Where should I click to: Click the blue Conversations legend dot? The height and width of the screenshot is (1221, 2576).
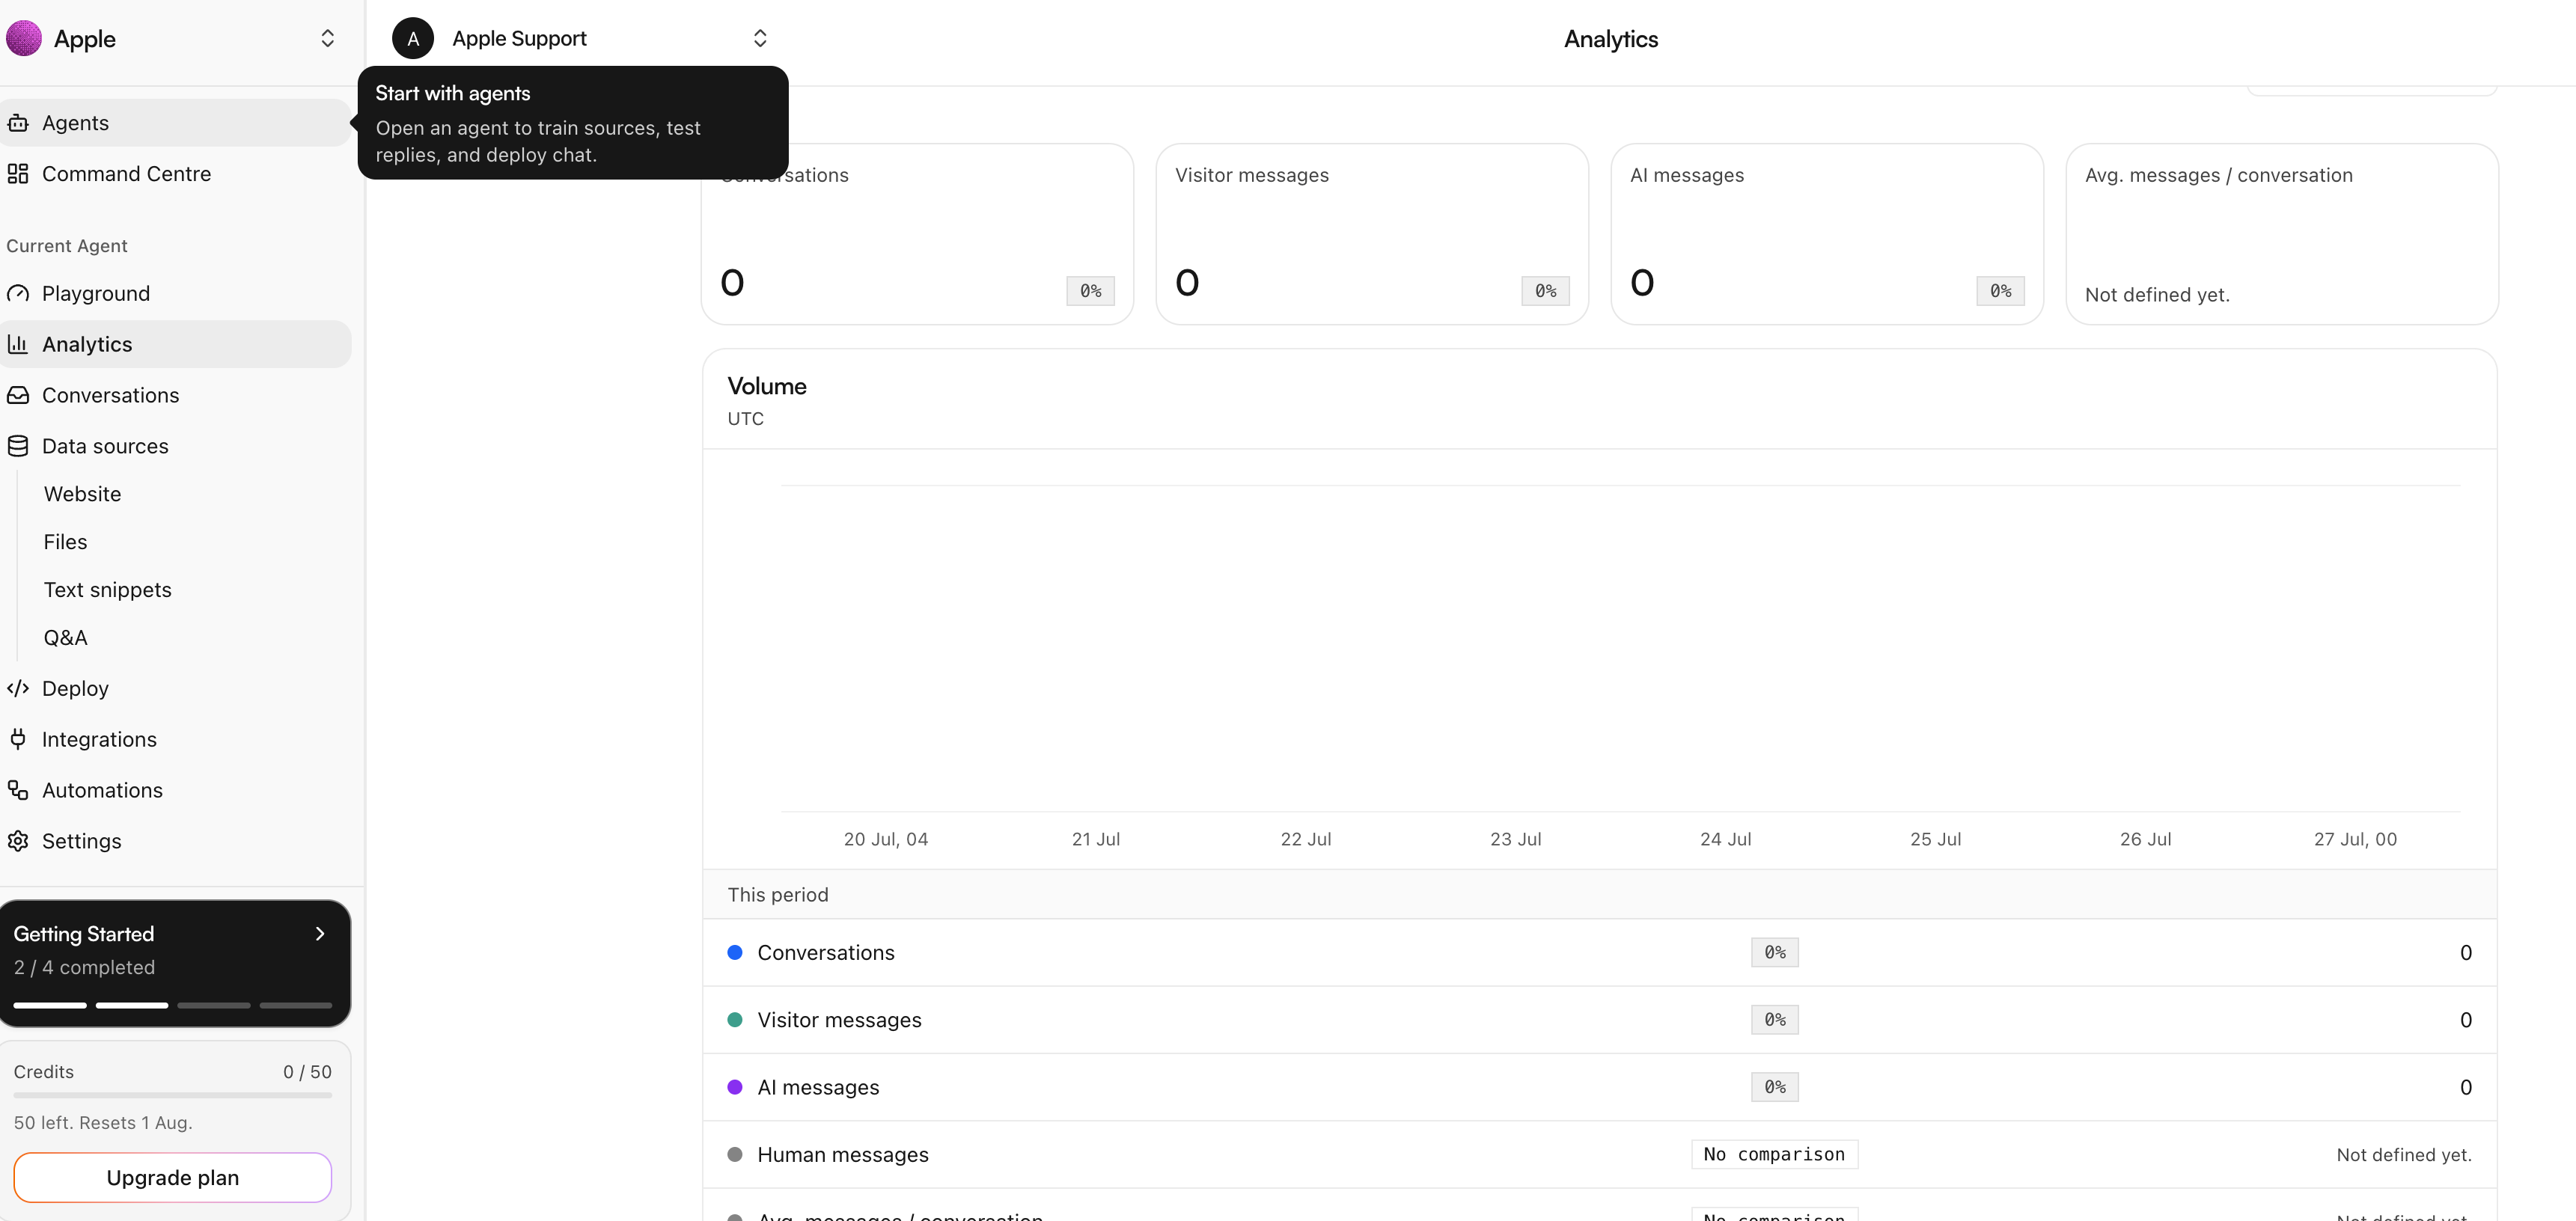click(735, 952)
